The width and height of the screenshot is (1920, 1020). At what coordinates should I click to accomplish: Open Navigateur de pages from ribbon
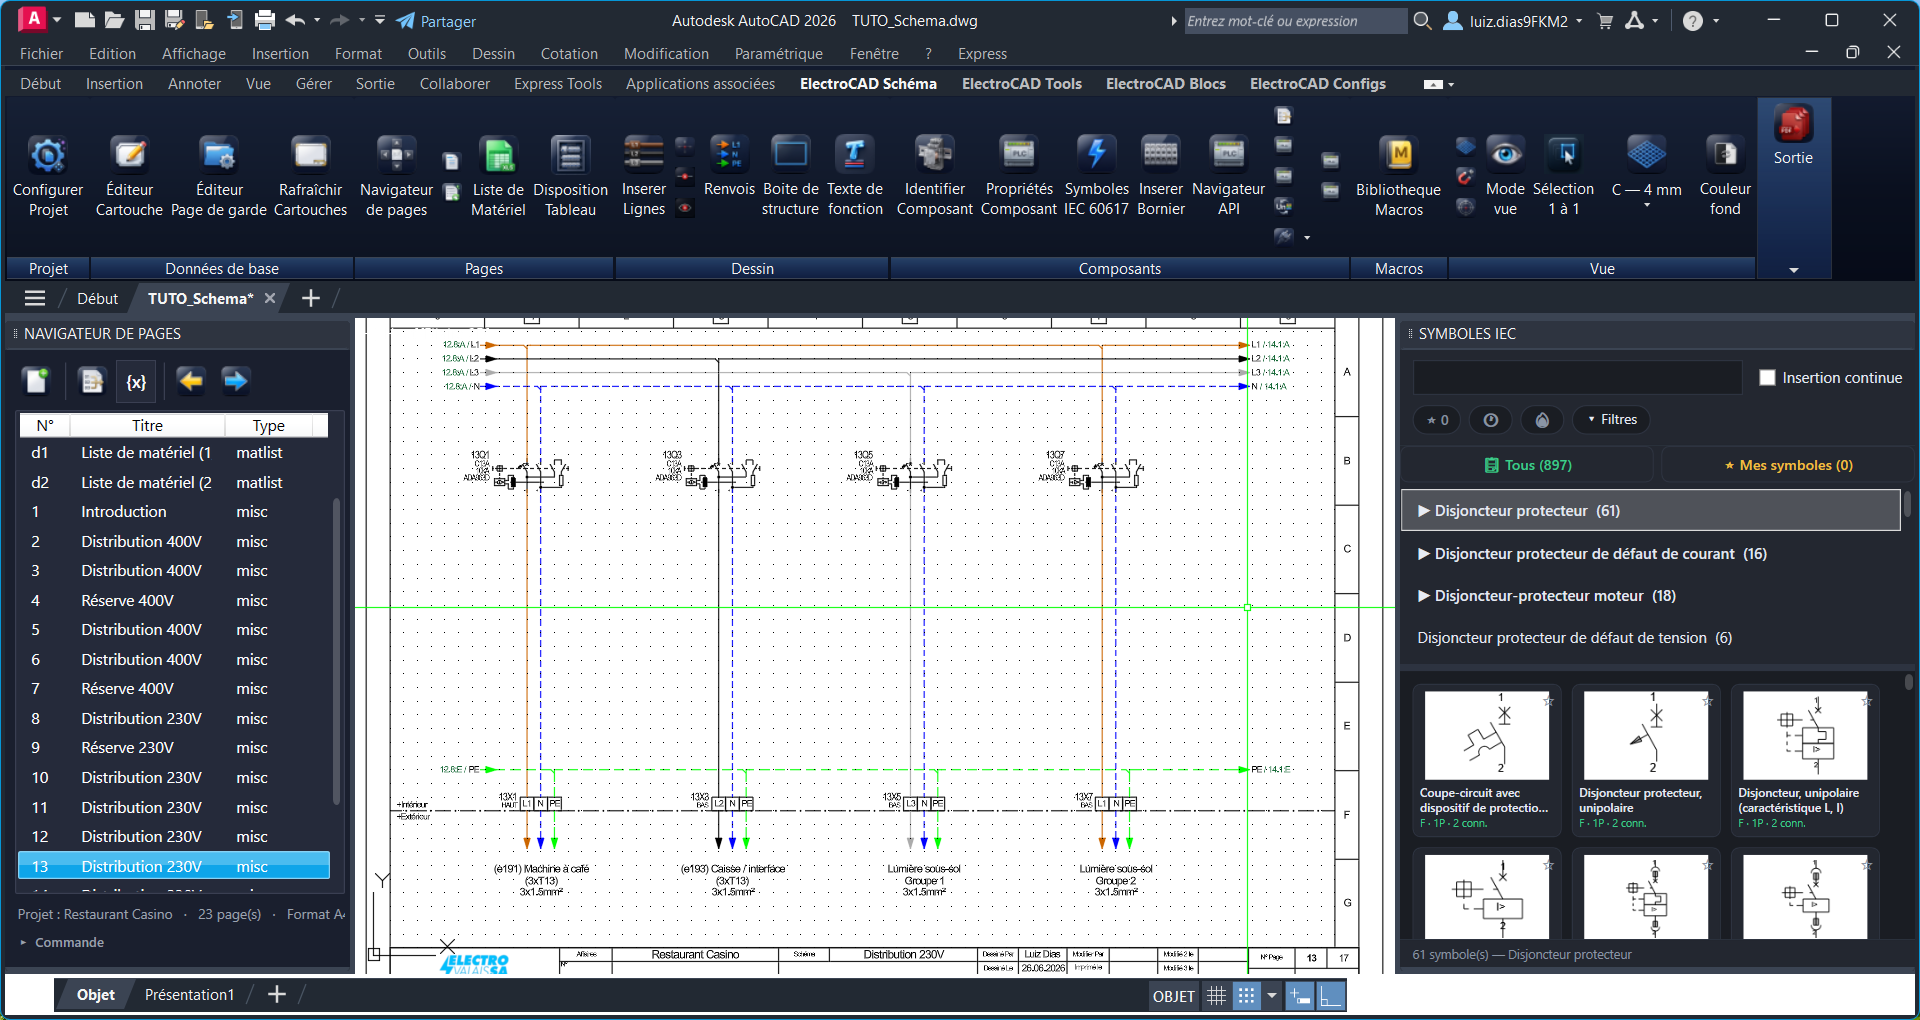click(396, 176)
